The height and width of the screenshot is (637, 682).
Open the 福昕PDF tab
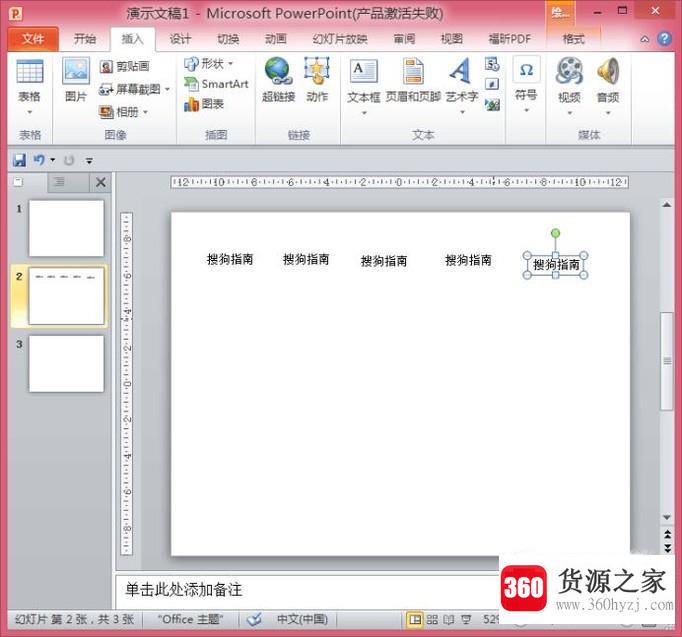[x=510, y=39]
